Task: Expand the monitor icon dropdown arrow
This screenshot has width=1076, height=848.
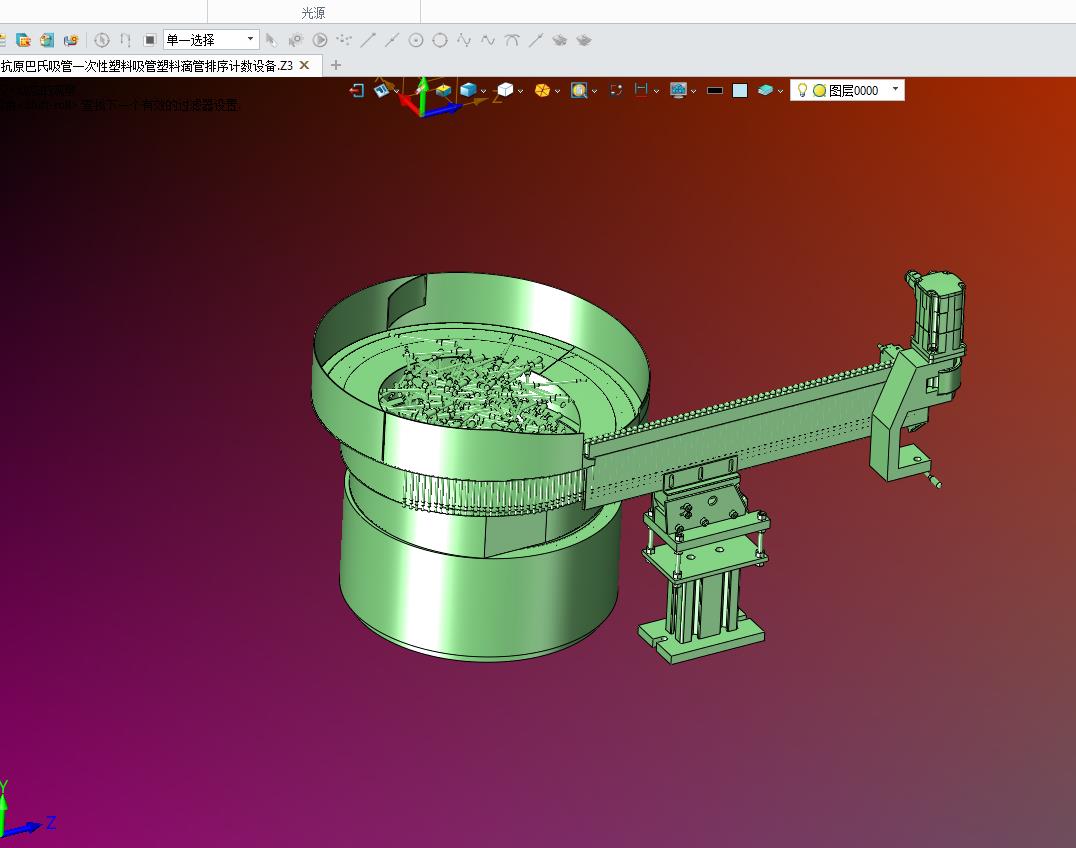Action: pyautogui.click(x=694, y=91)
